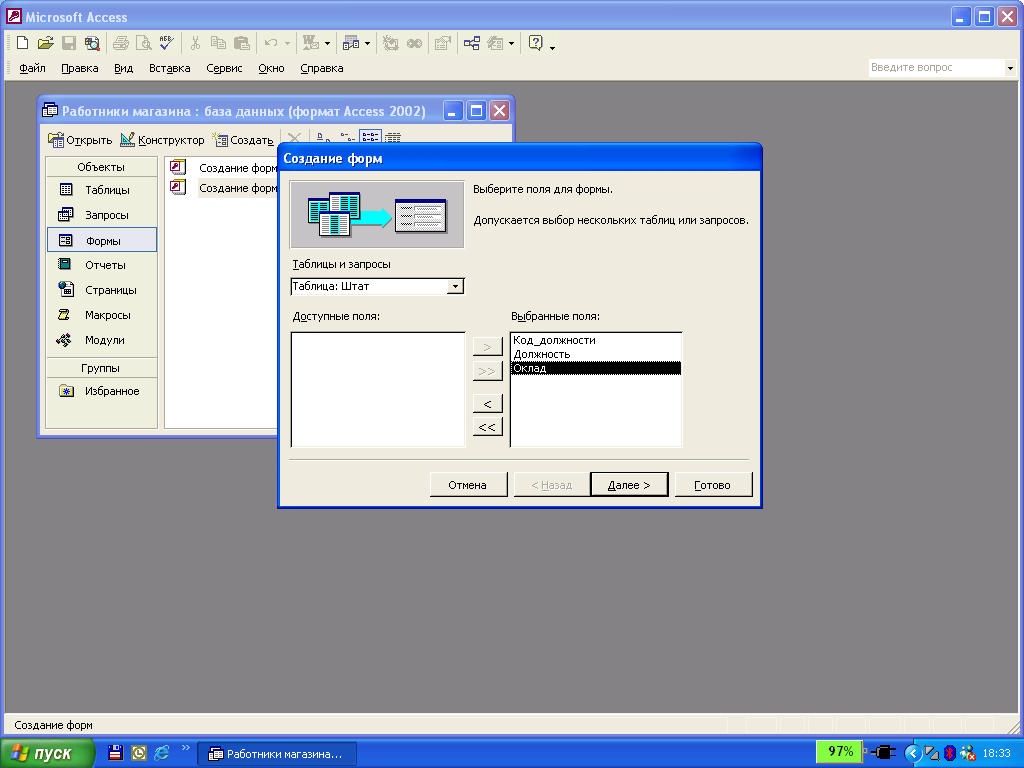Click the power plug tray icon
Screen dimensions: 1024x768
(x=883, y=752)
